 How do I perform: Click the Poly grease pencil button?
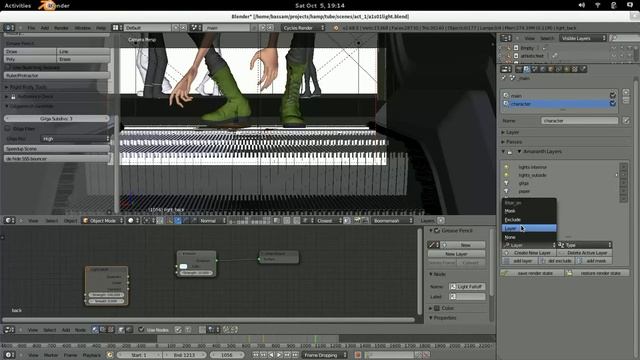[30, 59]
